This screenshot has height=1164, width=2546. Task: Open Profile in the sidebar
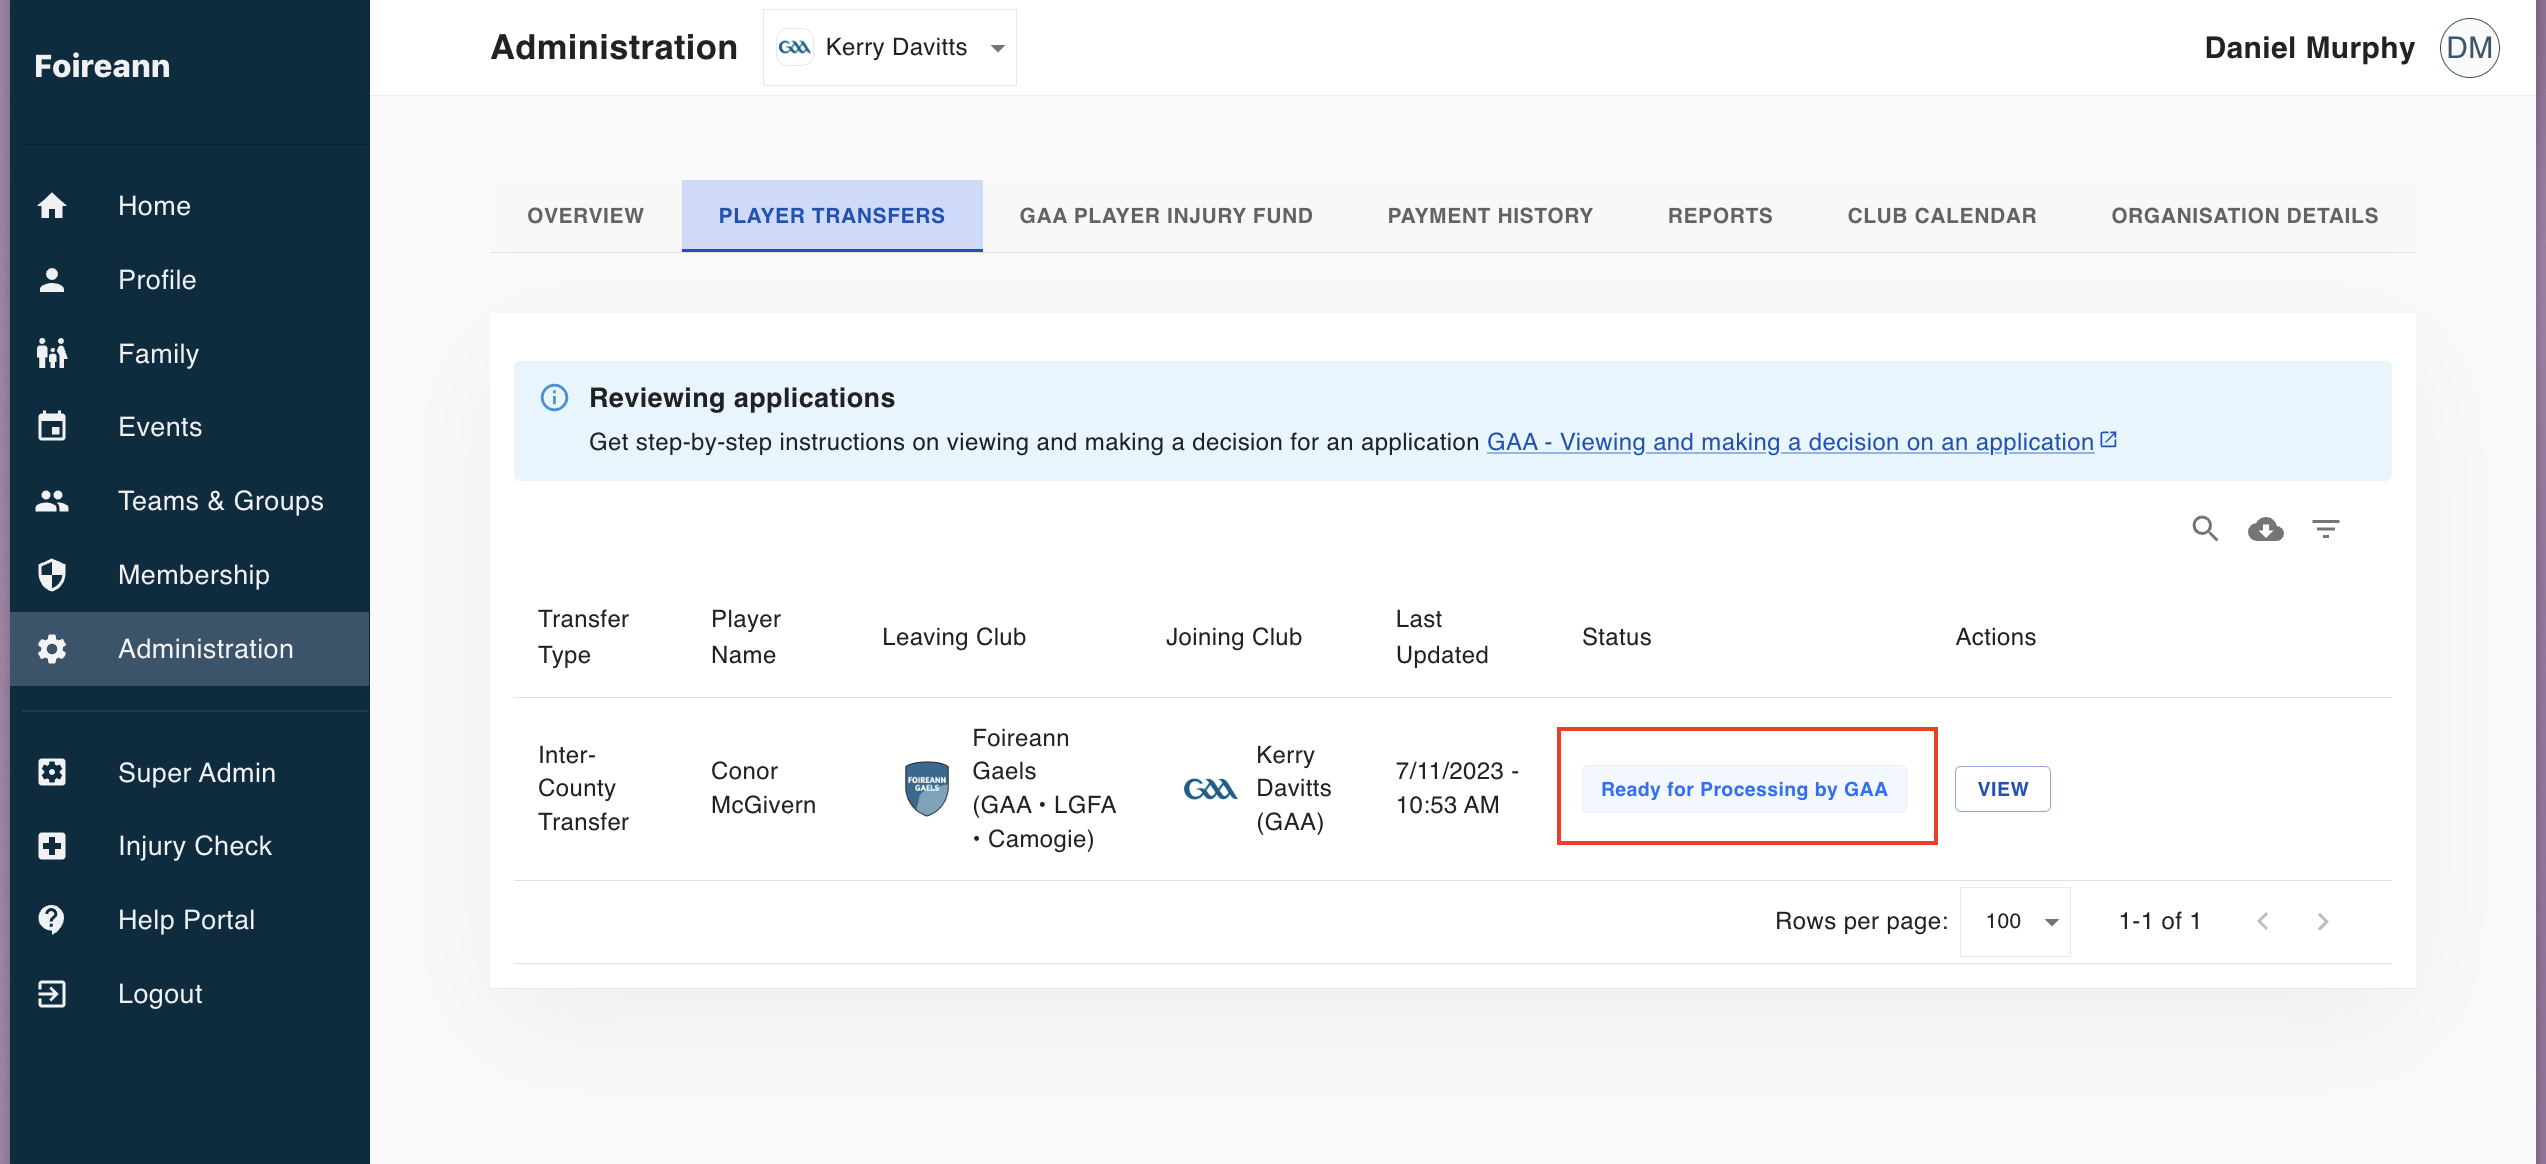(190, 280)
